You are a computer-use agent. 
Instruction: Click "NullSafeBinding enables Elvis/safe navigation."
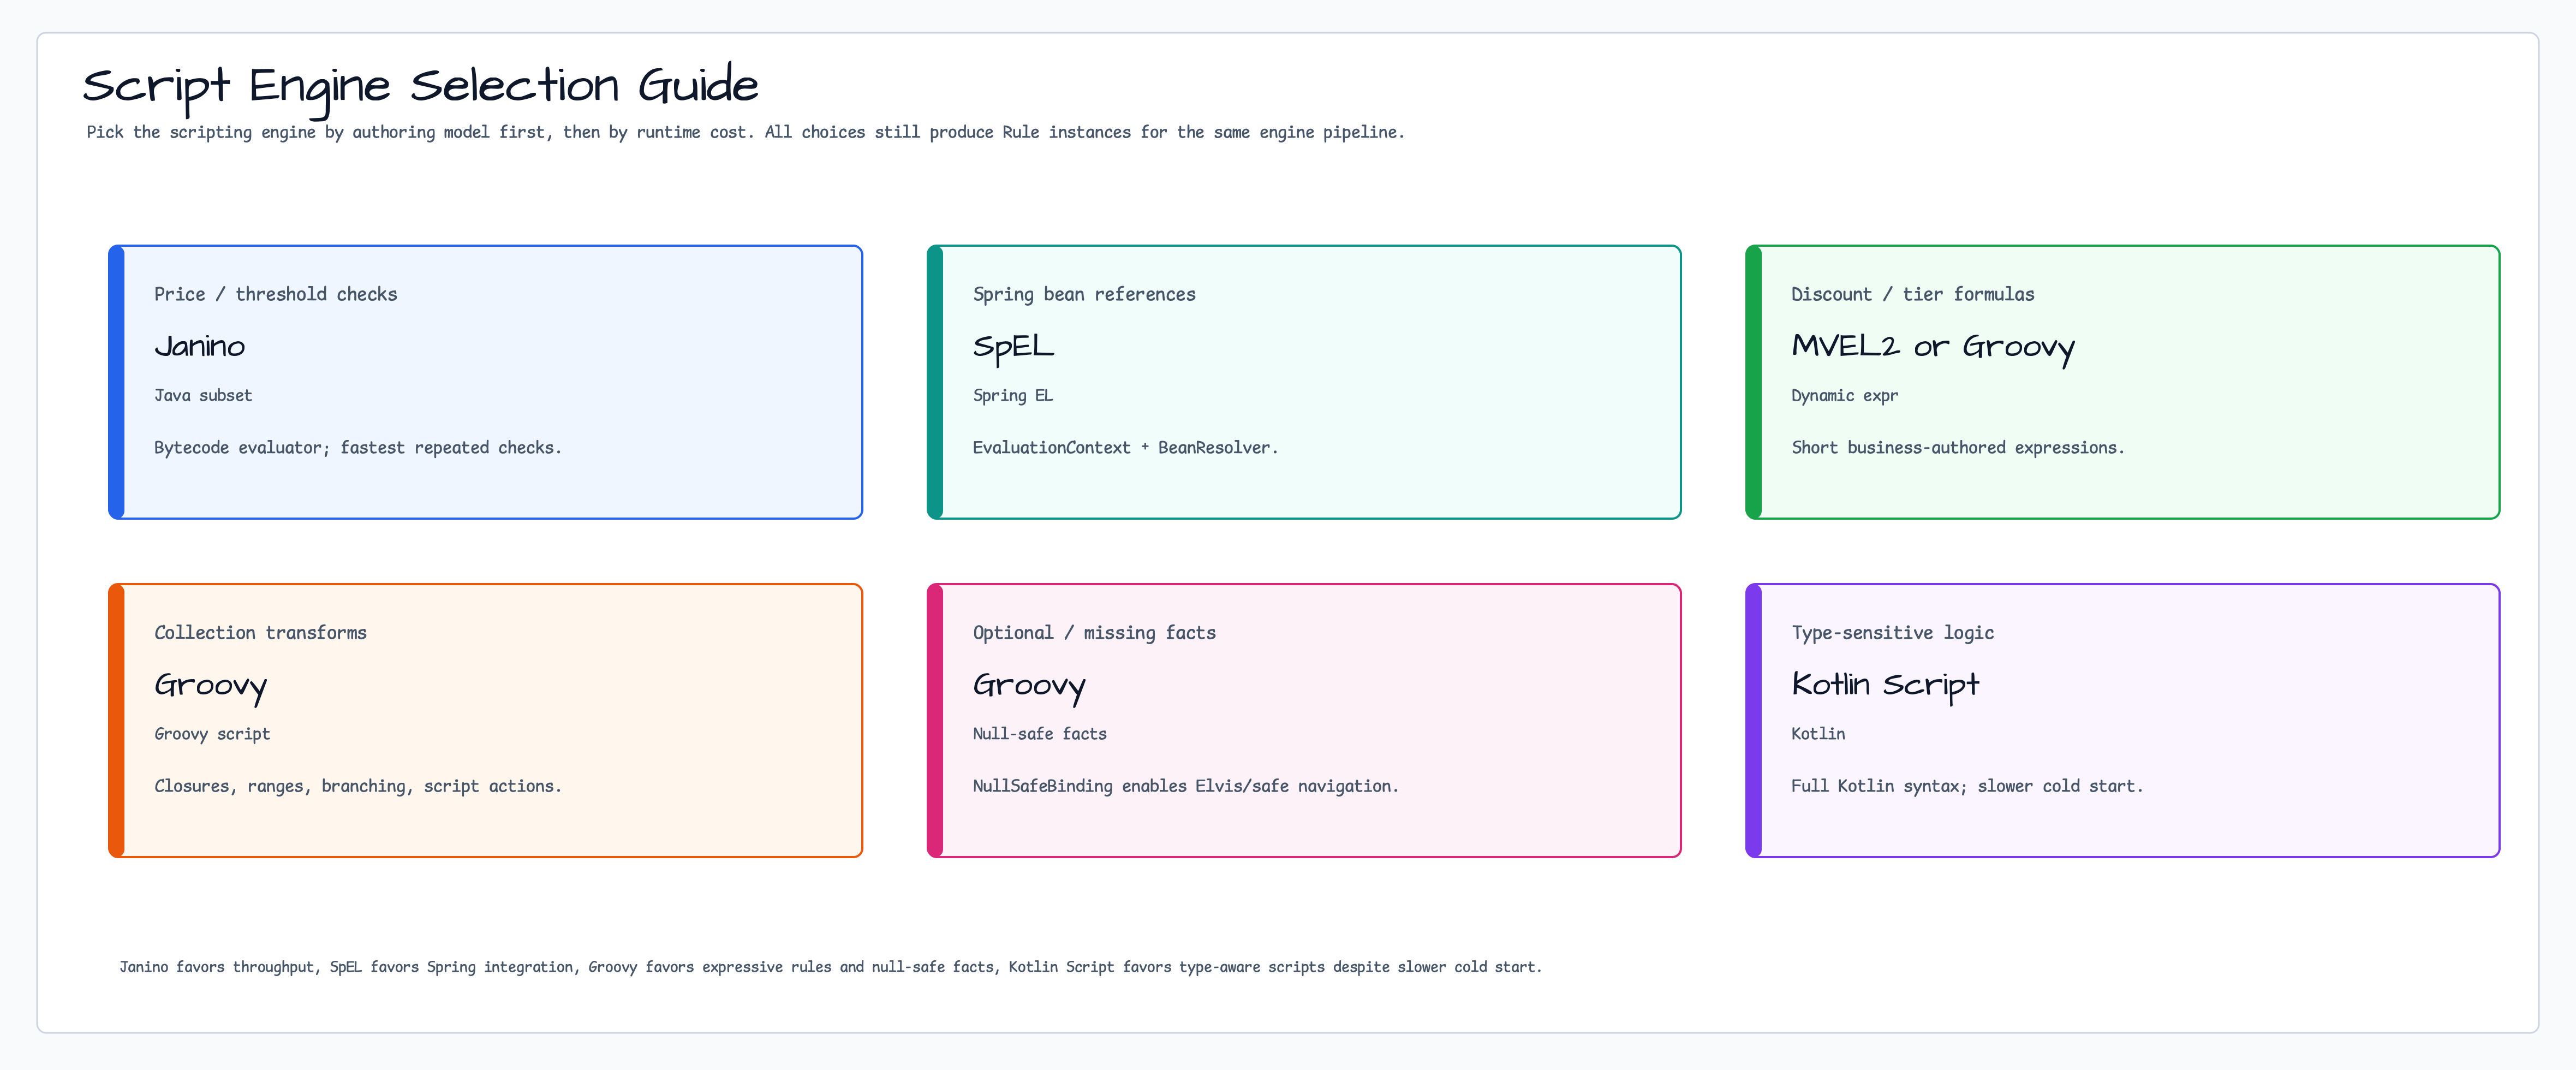pos(1185,786)
